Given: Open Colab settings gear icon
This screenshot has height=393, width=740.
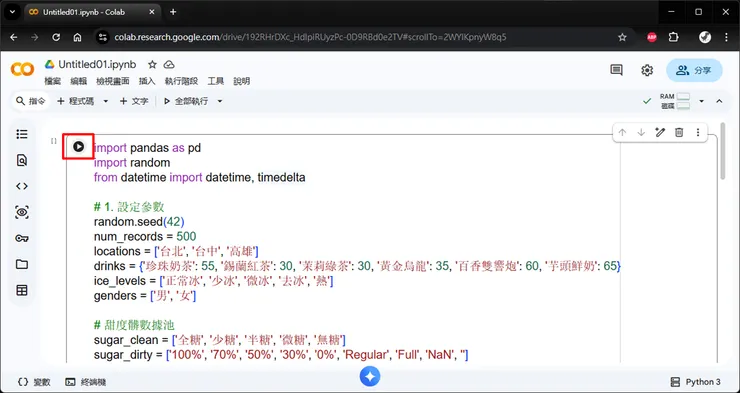Looking at the screenshot, I should (x=647, y=70).
